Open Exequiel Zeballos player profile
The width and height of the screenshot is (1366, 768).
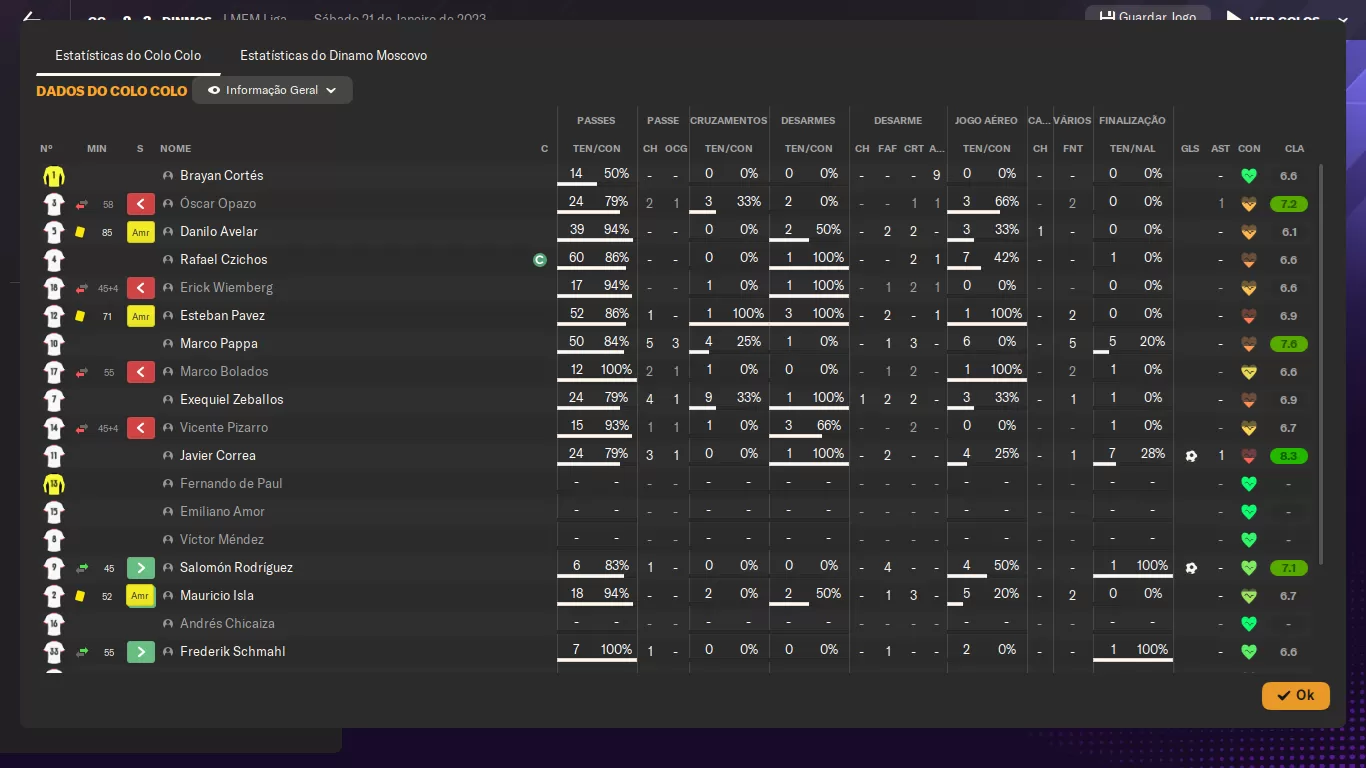232,400
